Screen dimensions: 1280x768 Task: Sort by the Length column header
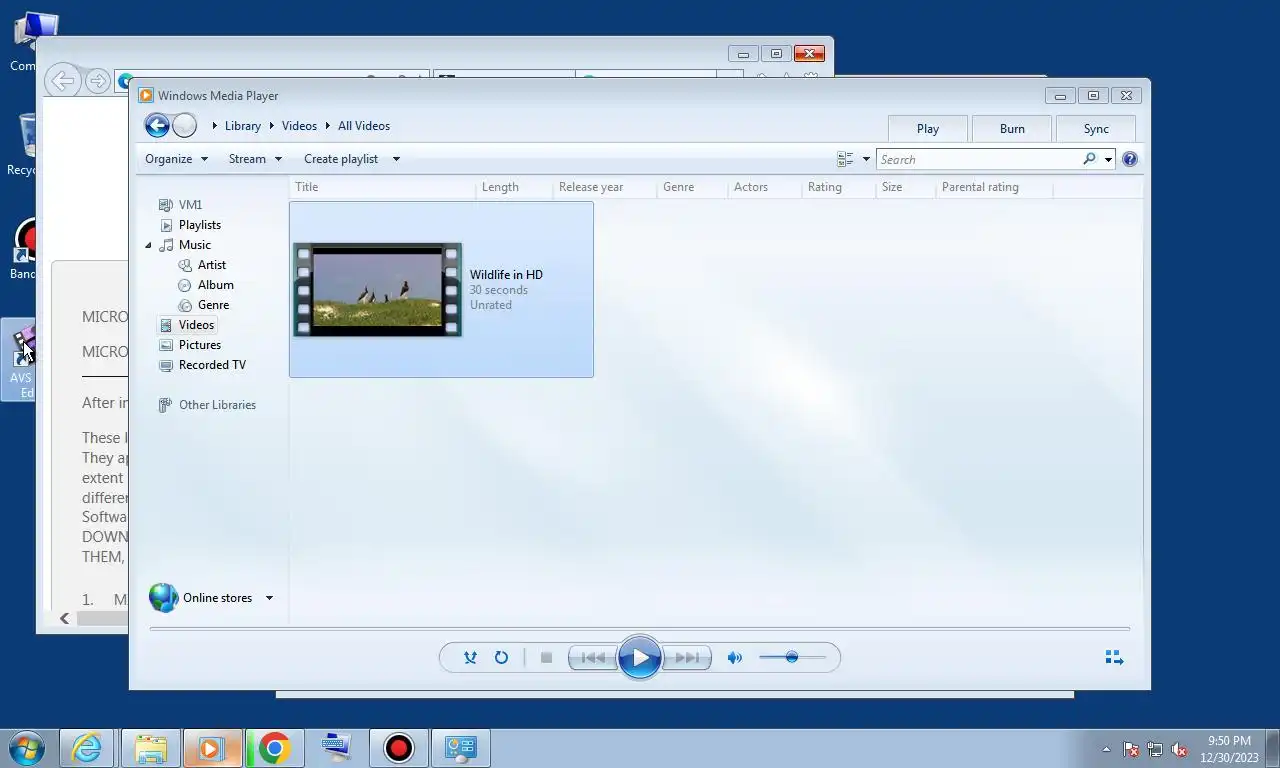(x=514, y=187)
